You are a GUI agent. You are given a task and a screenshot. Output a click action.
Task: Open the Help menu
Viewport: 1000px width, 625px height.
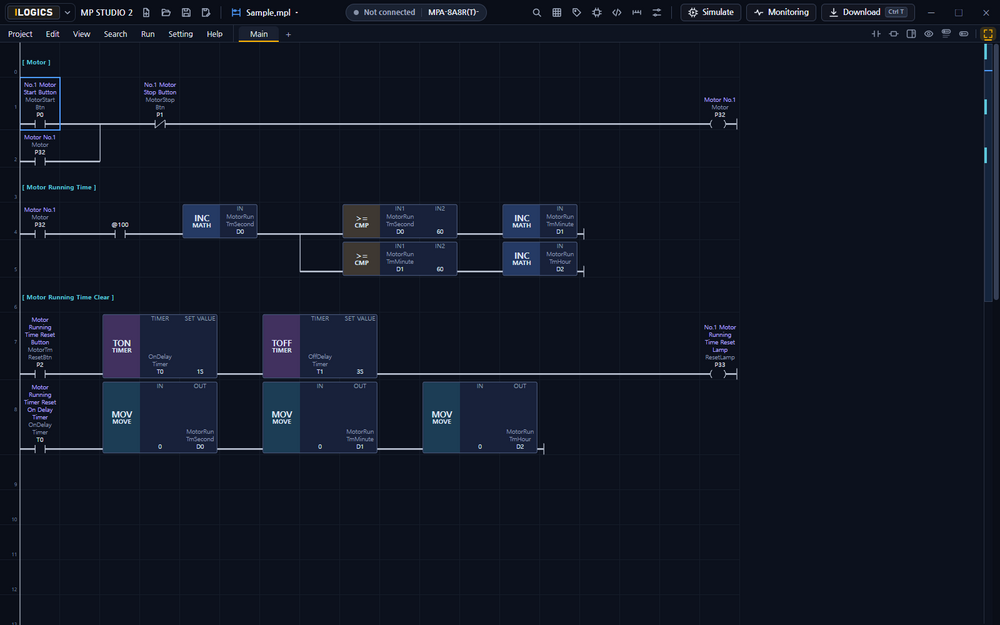coord(215,34)
